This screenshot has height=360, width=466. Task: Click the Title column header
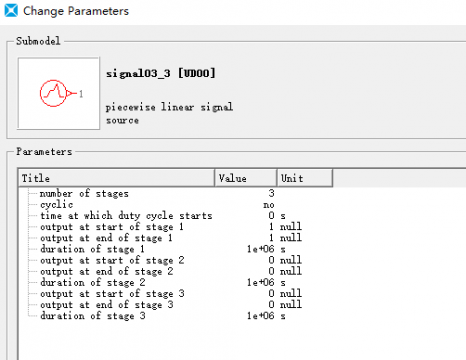point(116,178)
